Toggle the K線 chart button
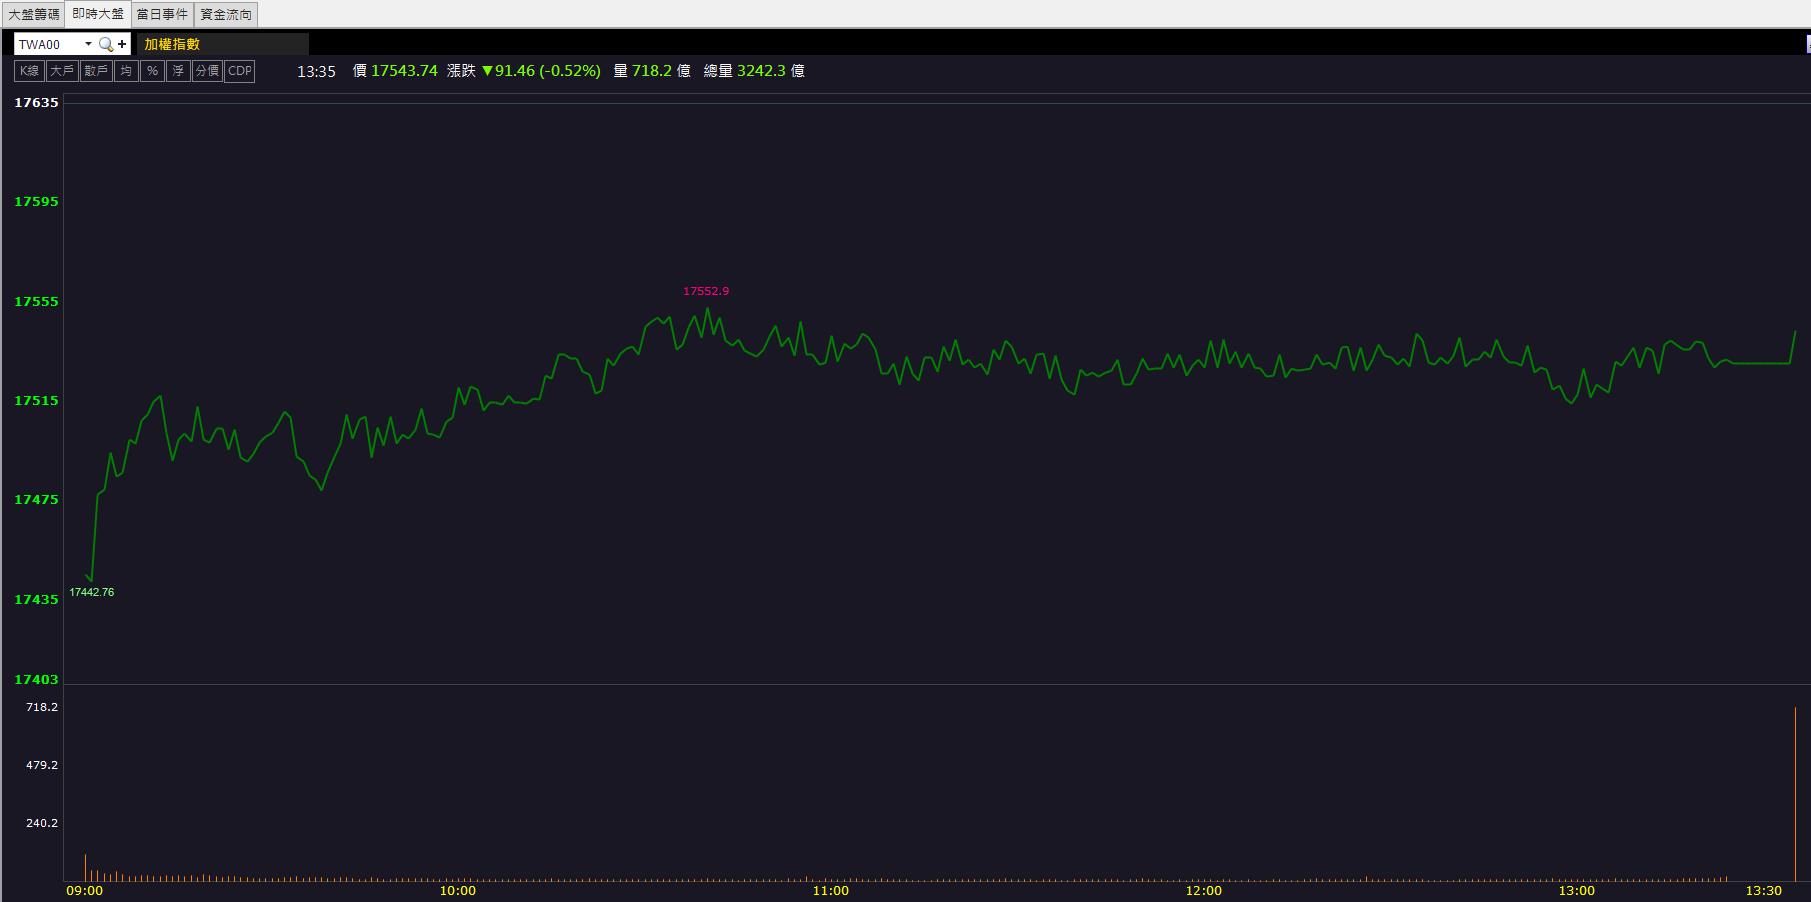Screen dimensions: 1811x902 pos(29,71)
